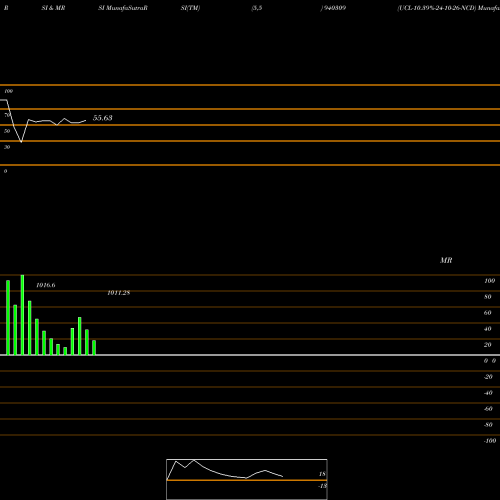Click the '-18' label in mini chart
Viewport: 500px width, 500px height.
click(x=323, y=486)
